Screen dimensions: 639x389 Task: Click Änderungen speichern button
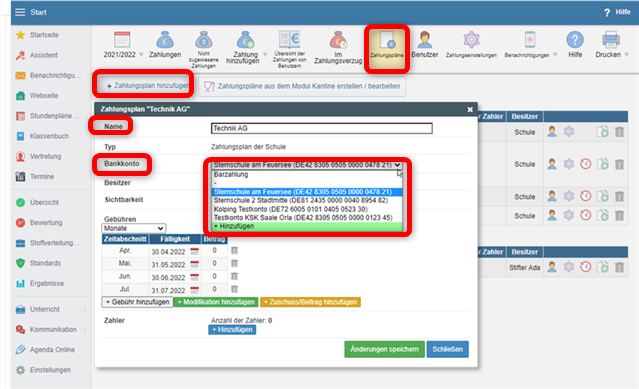384,349
